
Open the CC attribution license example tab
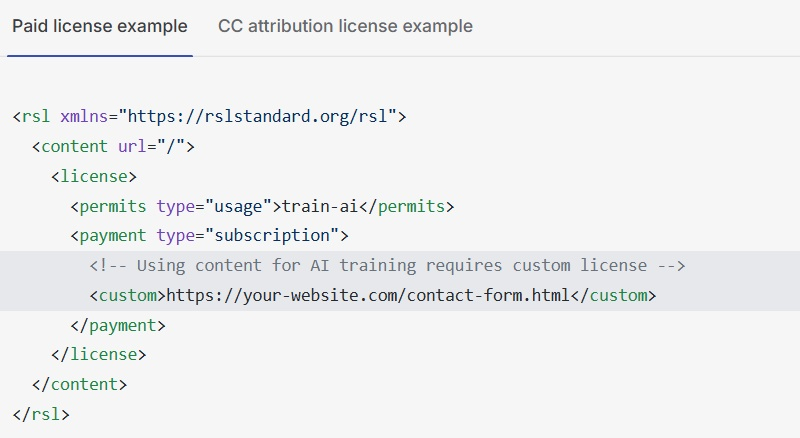(x=345, y=26)
